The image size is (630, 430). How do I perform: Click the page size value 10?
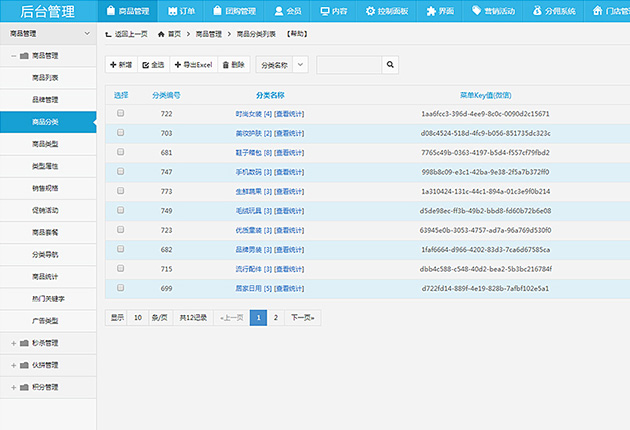(138, 318)
